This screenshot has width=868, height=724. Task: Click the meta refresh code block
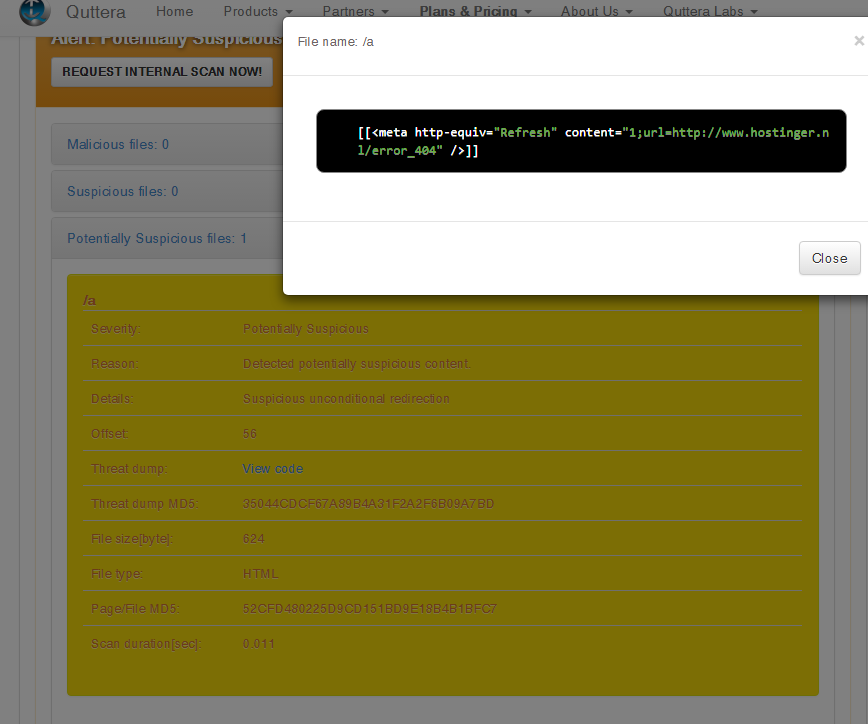(581, 141)
